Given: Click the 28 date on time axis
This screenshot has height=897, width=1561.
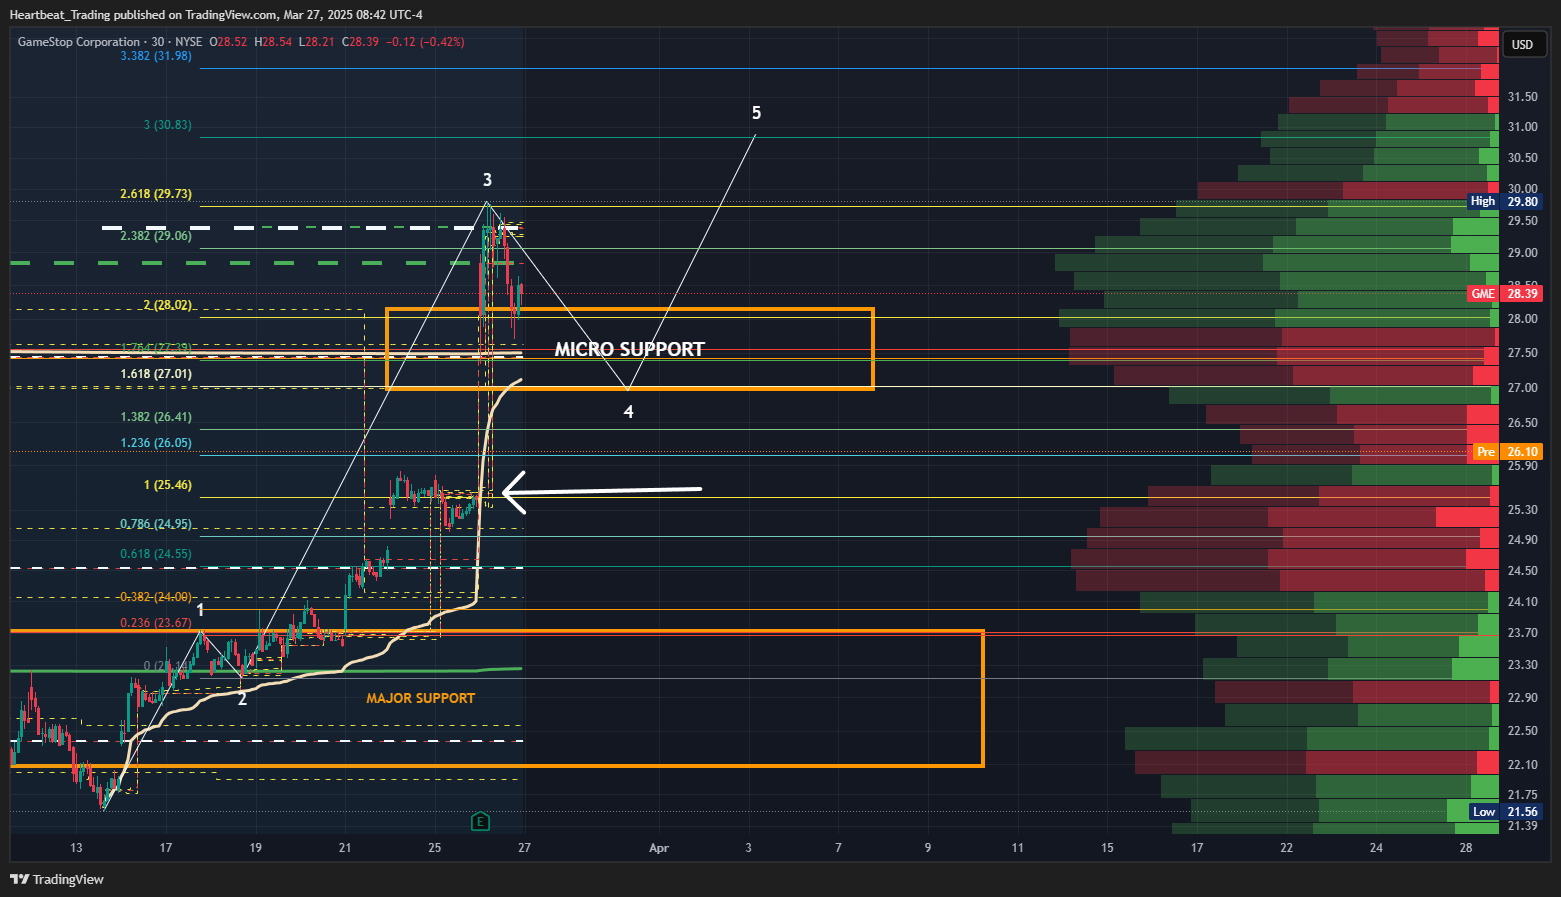Looking at the screenshot, I should [x=1466, y=848].
